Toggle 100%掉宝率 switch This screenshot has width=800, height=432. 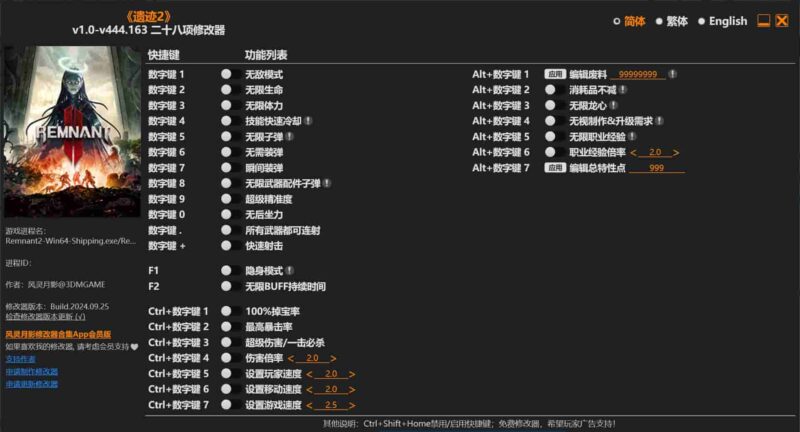pos(230,311)
